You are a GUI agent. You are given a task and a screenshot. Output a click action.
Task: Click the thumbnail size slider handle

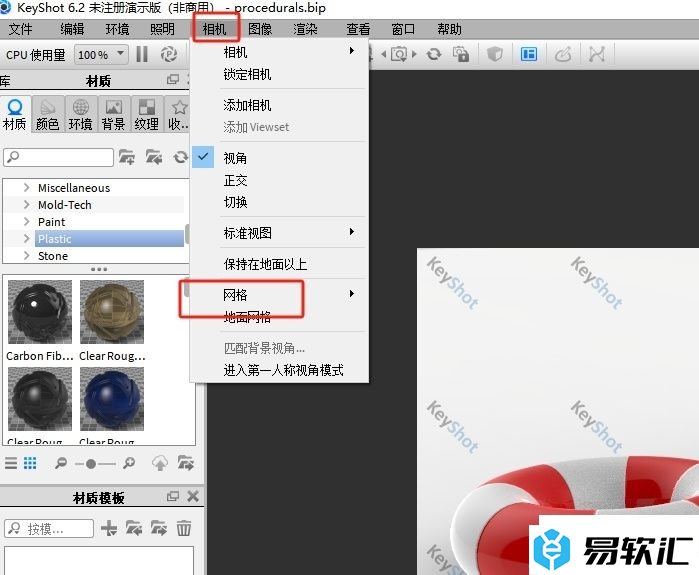91,464
